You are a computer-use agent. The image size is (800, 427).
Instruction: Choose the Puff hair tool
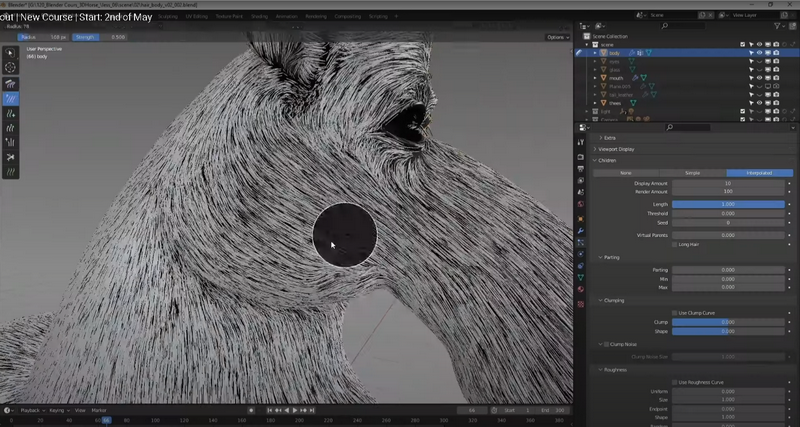[x=10, y=142]
